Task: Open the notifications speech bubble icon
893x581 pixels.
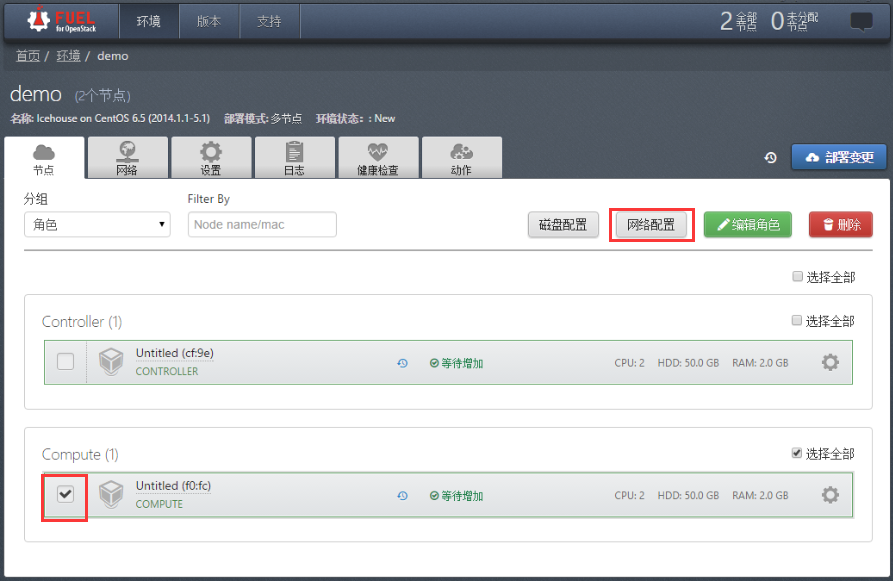Action: 861,22
